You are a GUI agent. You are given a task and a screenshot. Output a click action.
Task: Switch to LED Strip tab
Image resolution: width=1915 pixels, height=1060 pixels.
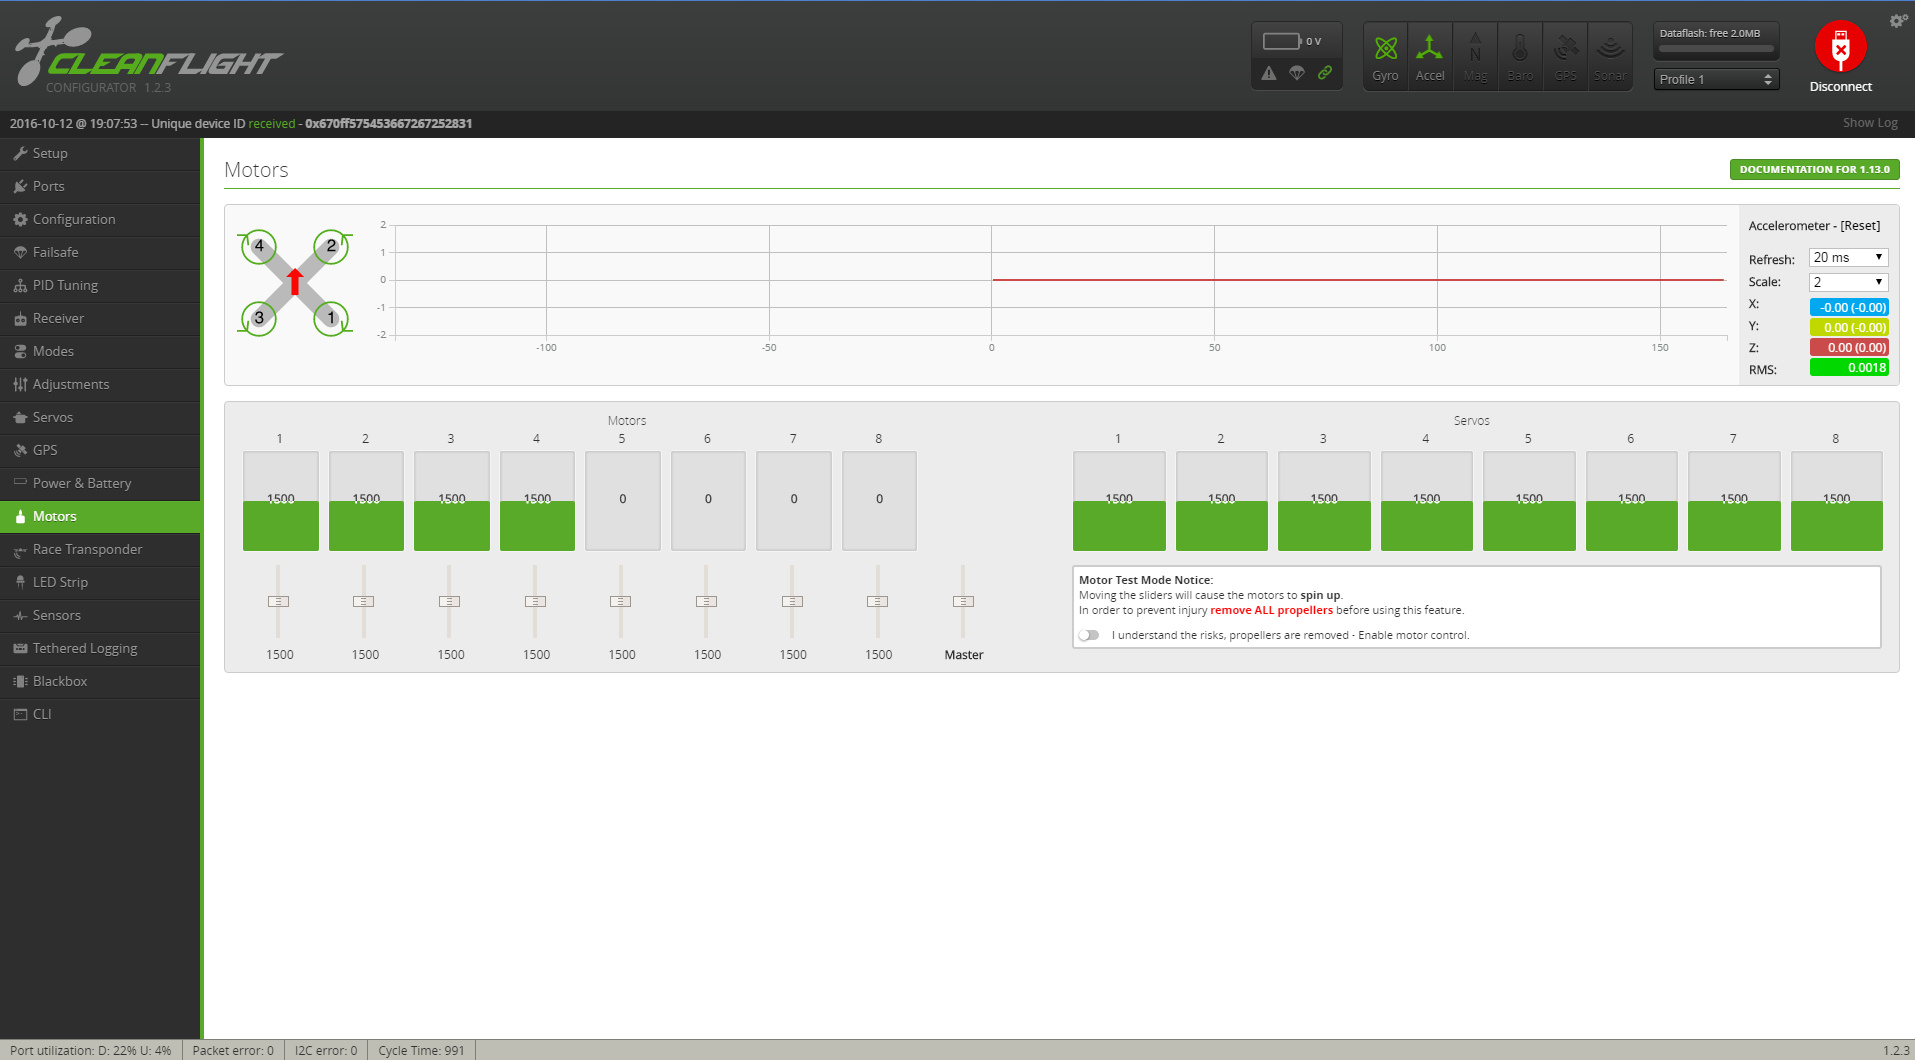(x=100, y=582)
